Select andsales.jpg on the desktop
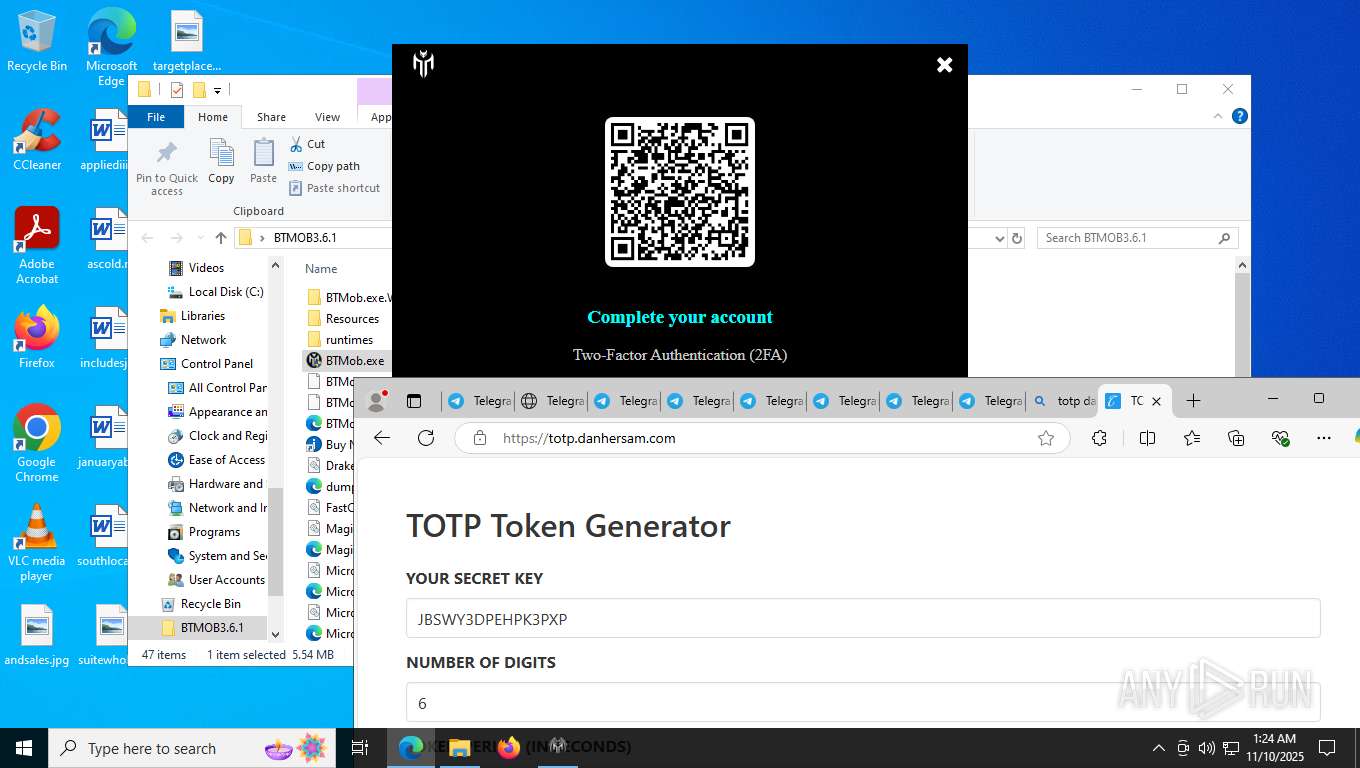This screenshot has height=768, width=1360. [37, 636]
